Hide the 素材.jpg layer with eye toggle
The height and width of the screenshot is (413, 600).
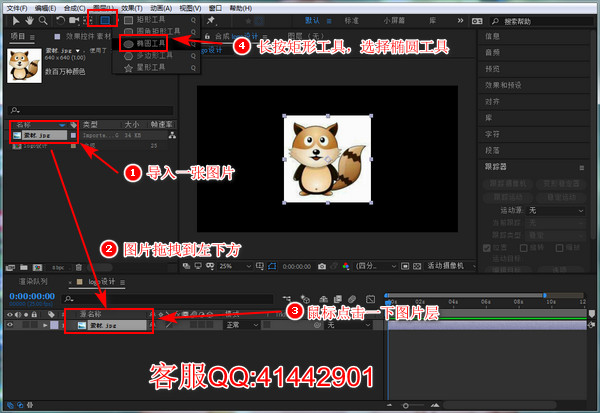click(x=10, y=325)
